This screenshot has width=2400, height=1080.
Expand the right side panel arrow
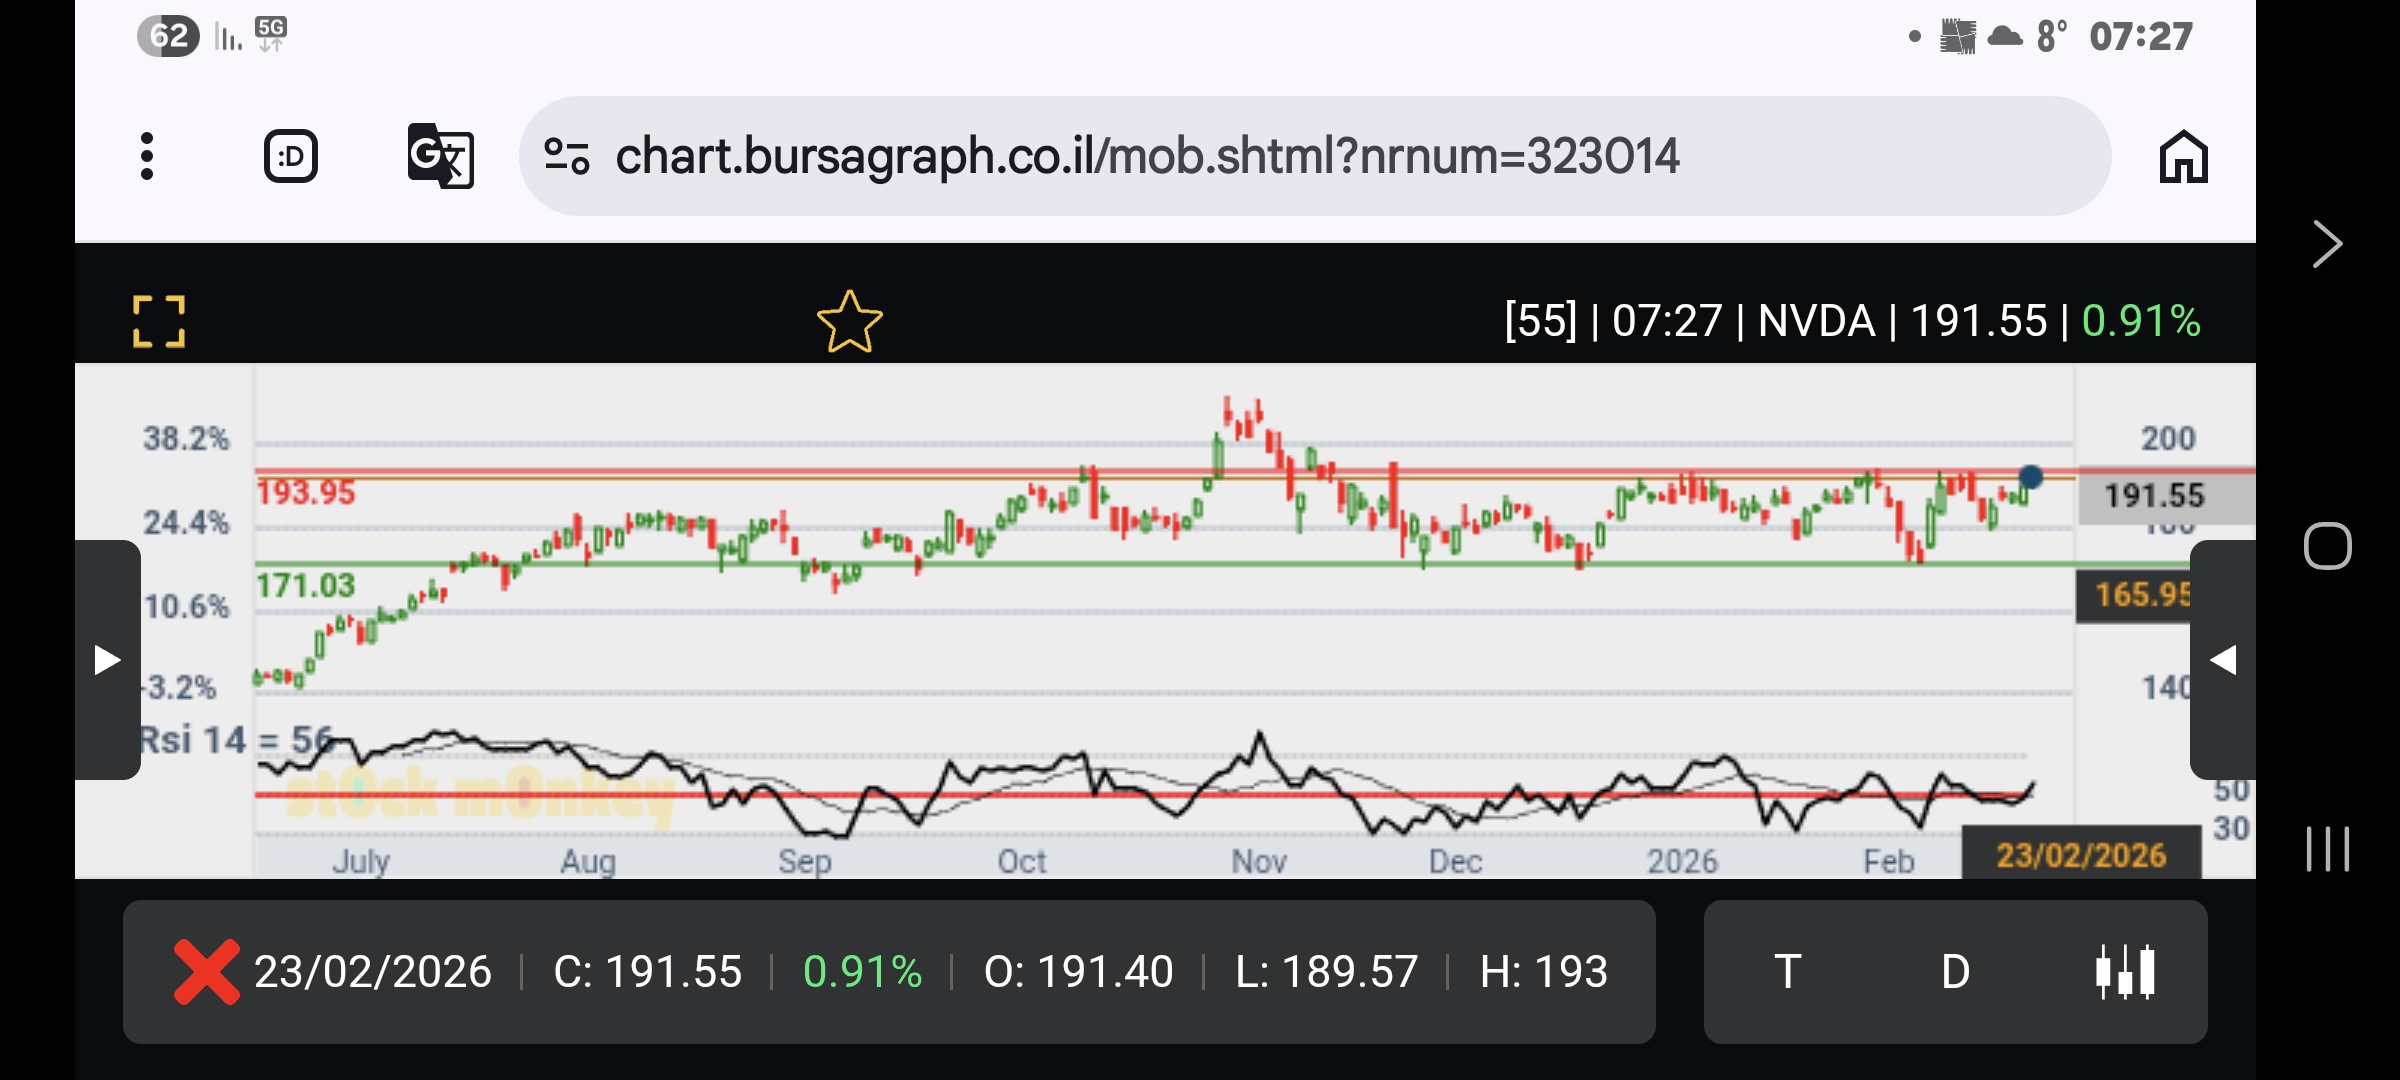2222,660
